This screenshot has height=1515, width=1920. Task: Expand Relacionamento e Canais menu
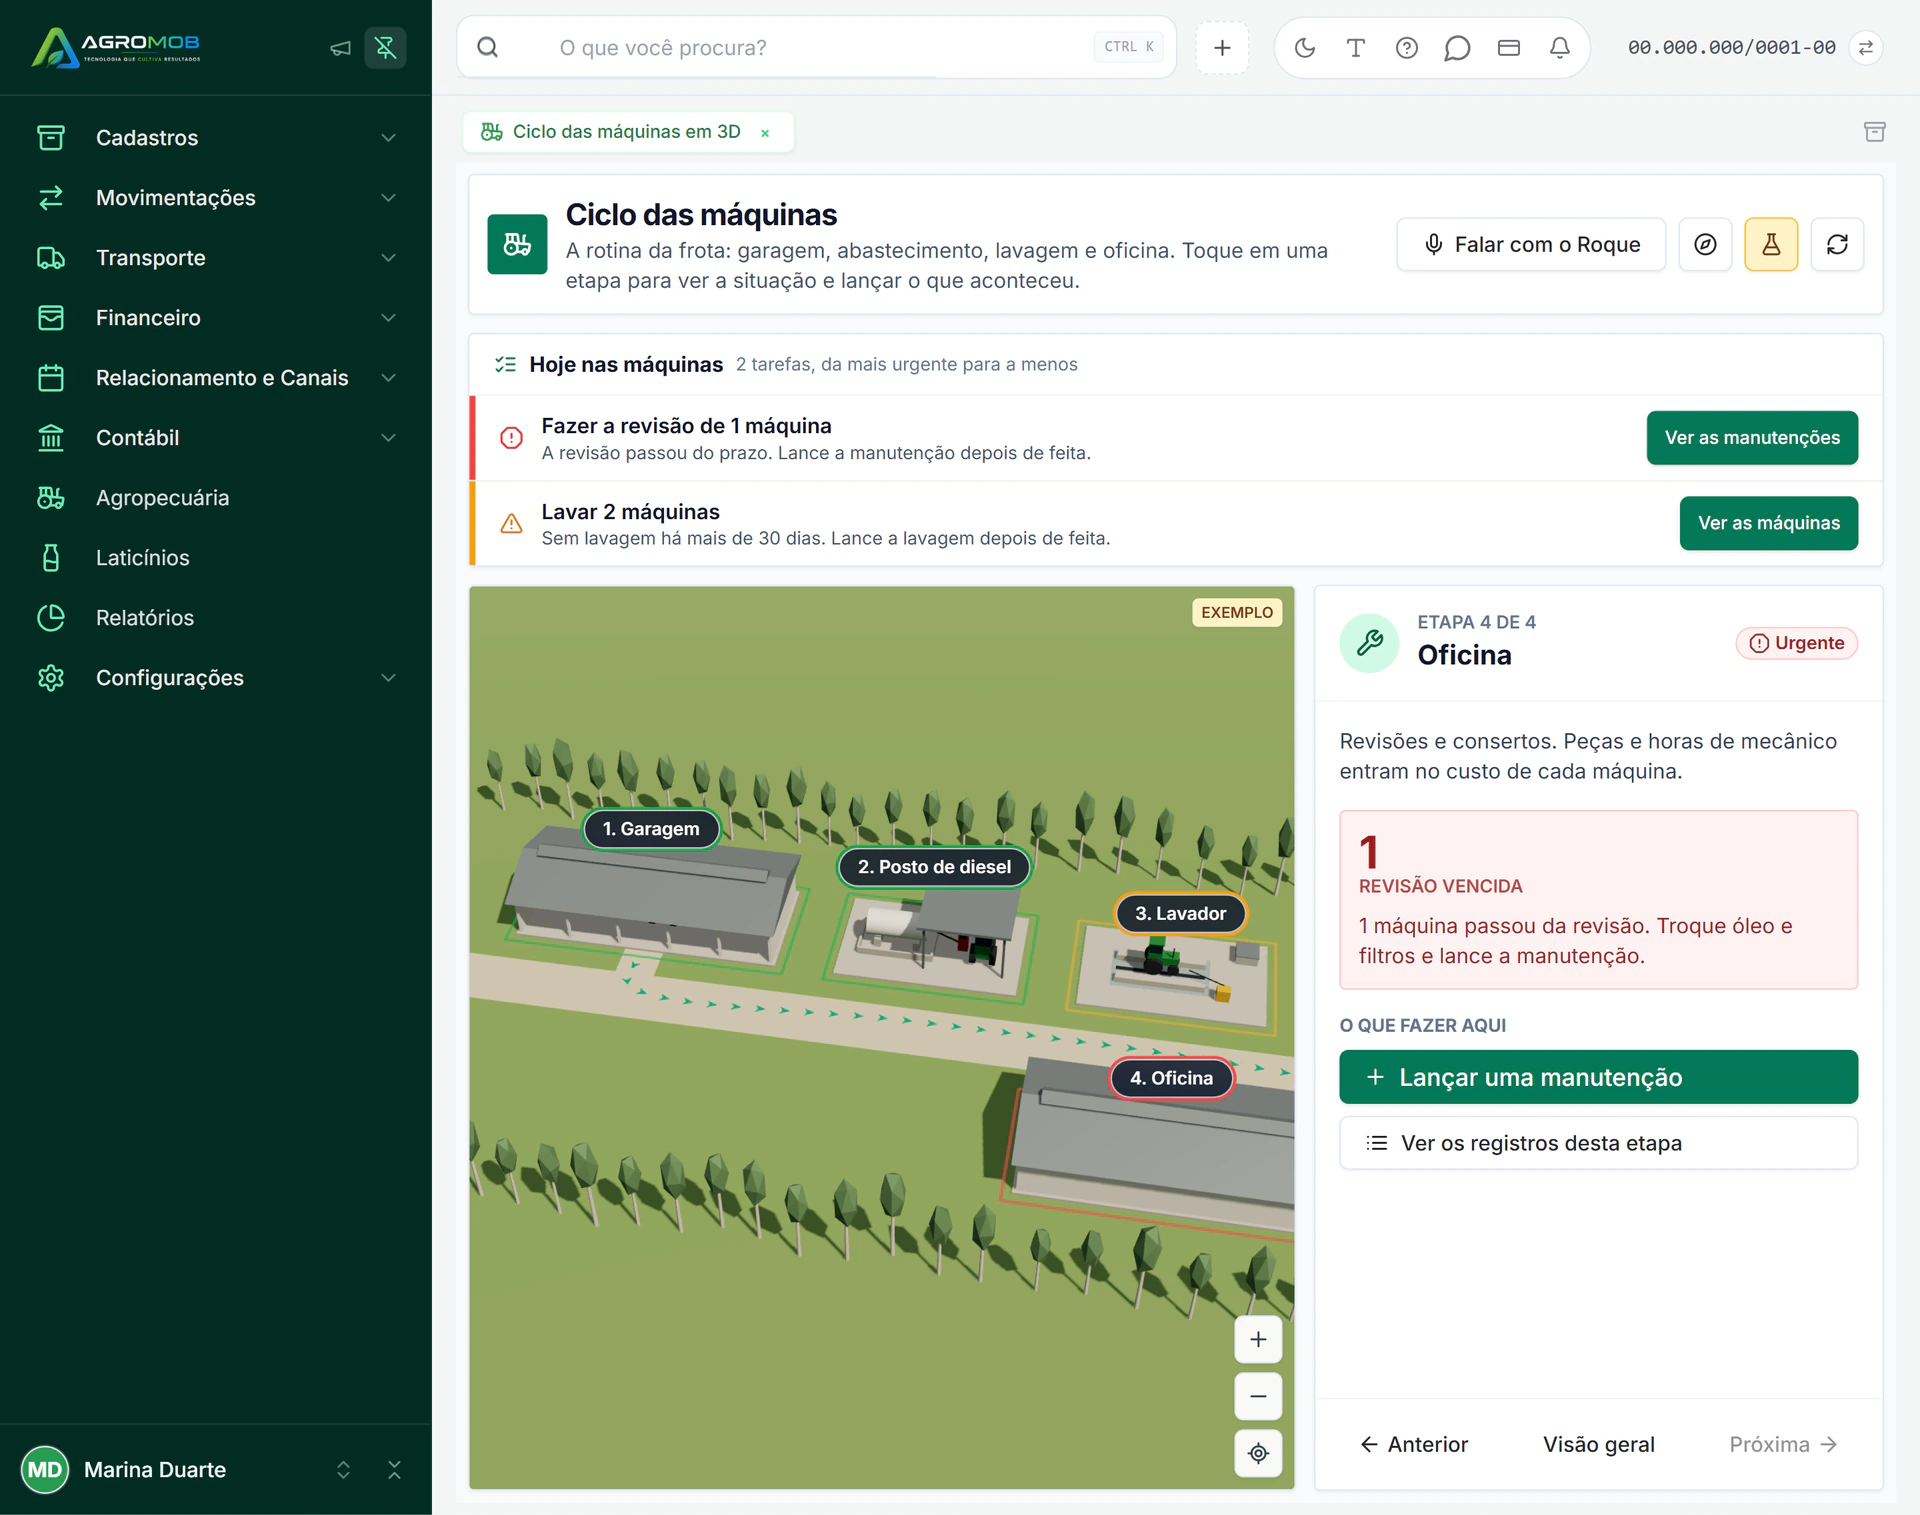(x=216, y=377)
